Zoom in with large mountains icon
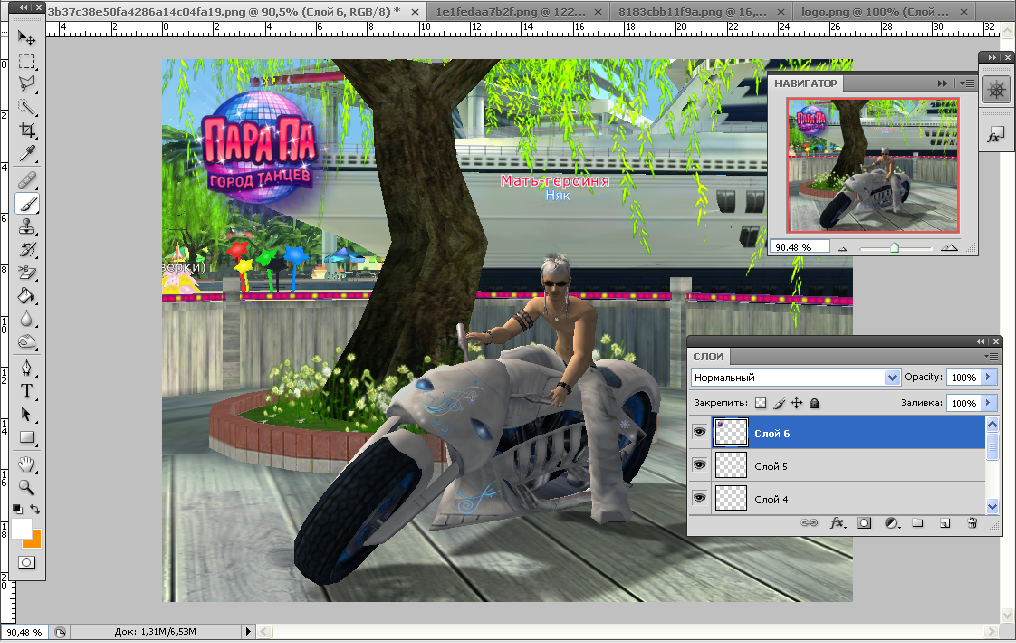The width and height of the screenshot is (1016, 643). coord(949,248)
